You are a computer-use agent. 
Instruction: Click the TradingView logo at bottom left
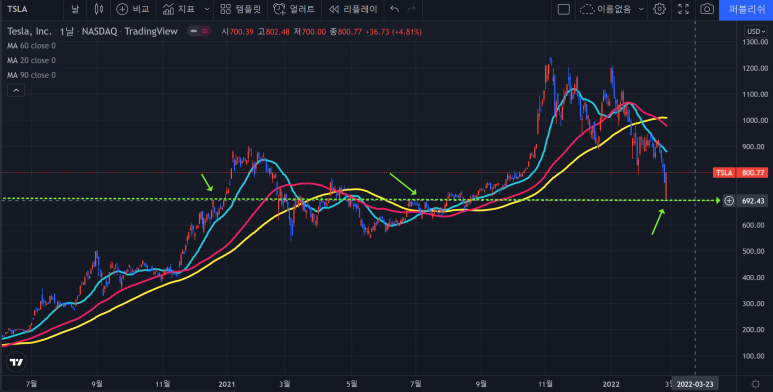tap(16, 362)
